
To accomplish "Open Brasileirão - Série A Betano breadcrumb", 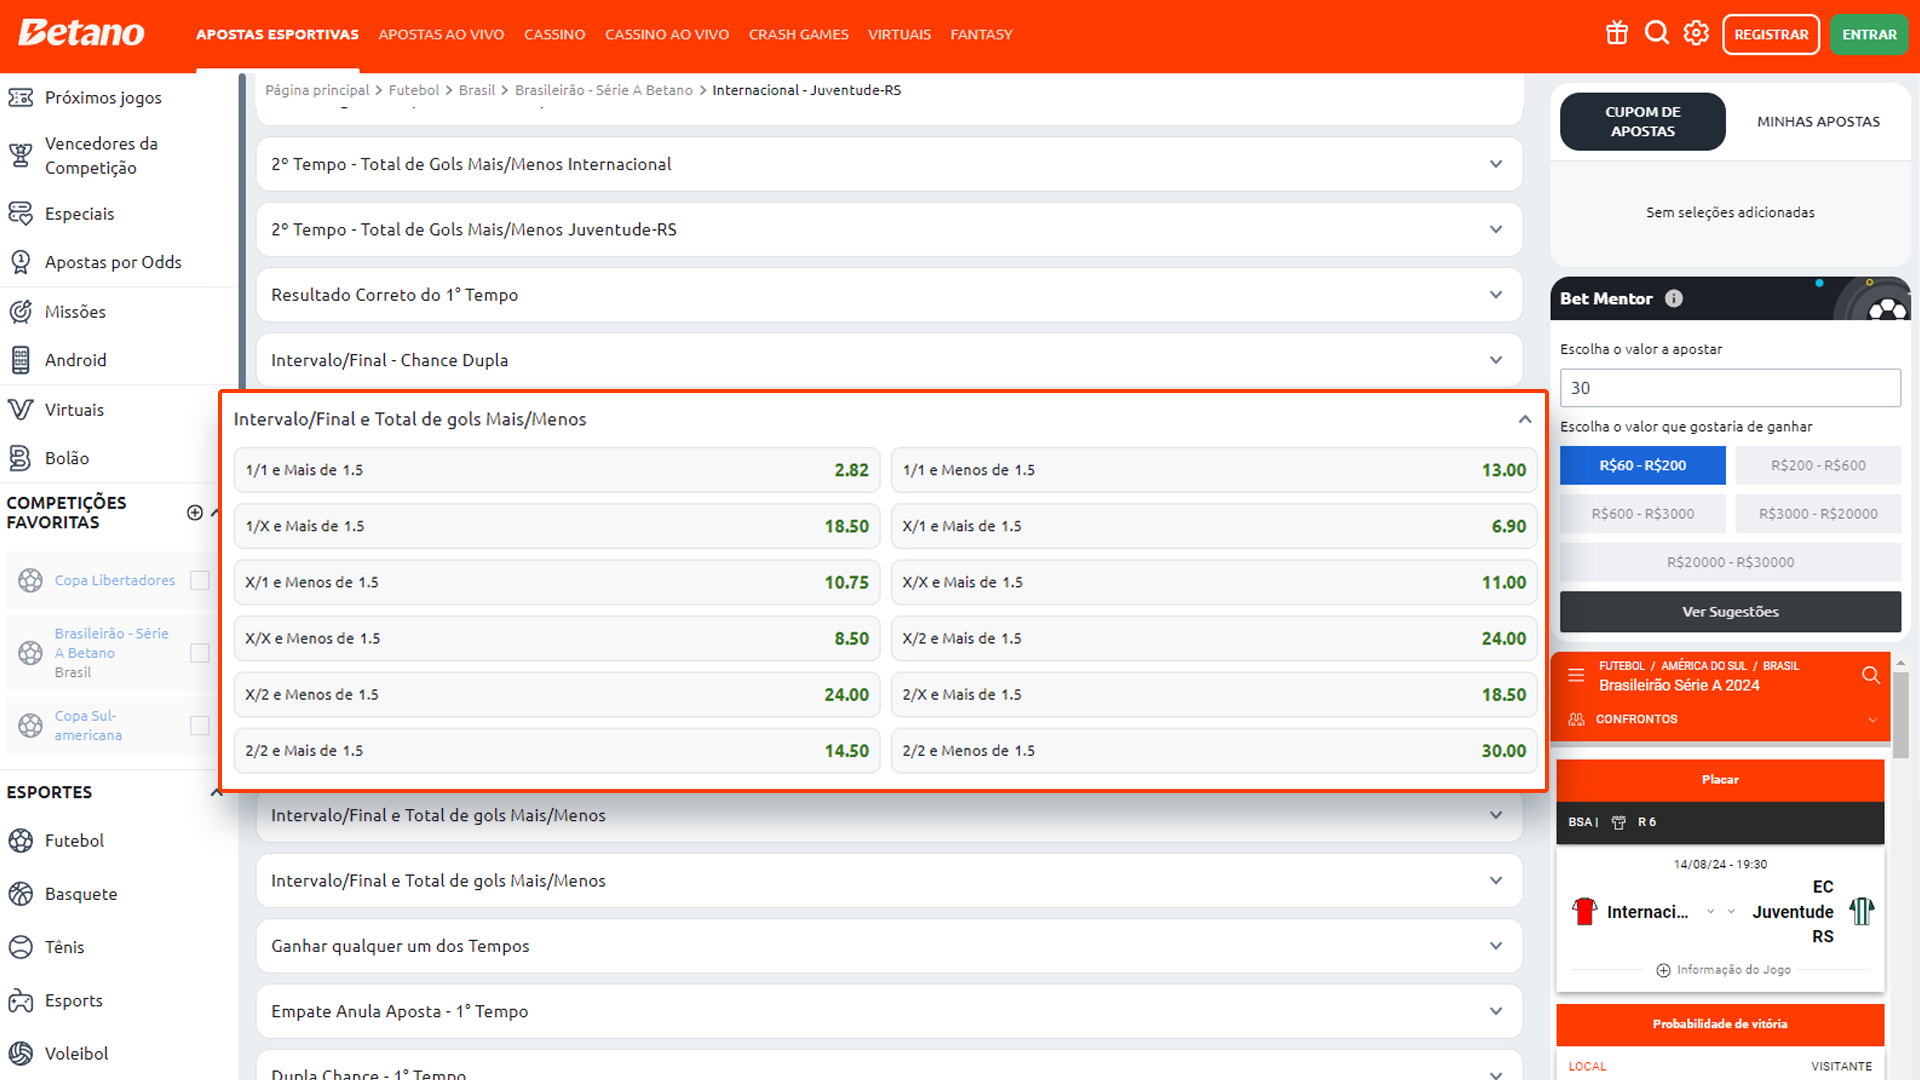I will [x=604, y=90].
